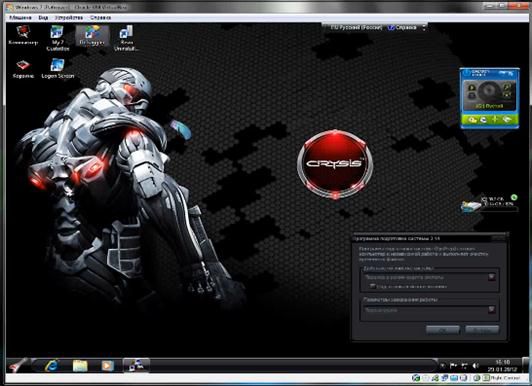
Task: Select the Компьютер desktop icon
Action: point(23,35)
